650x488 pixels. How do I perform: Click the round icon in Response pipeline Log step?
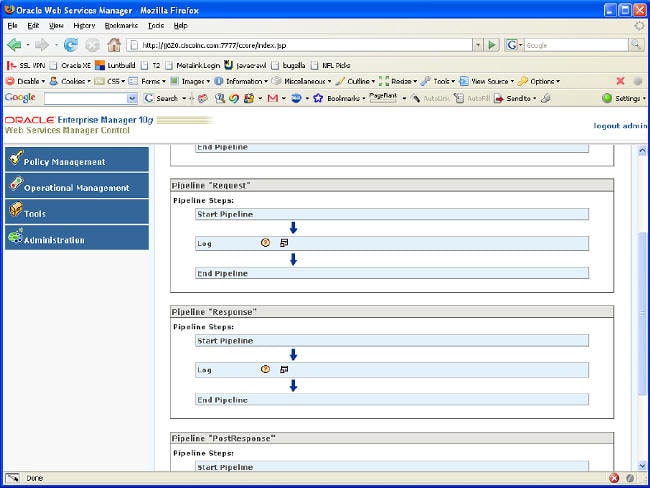[265, 369]
